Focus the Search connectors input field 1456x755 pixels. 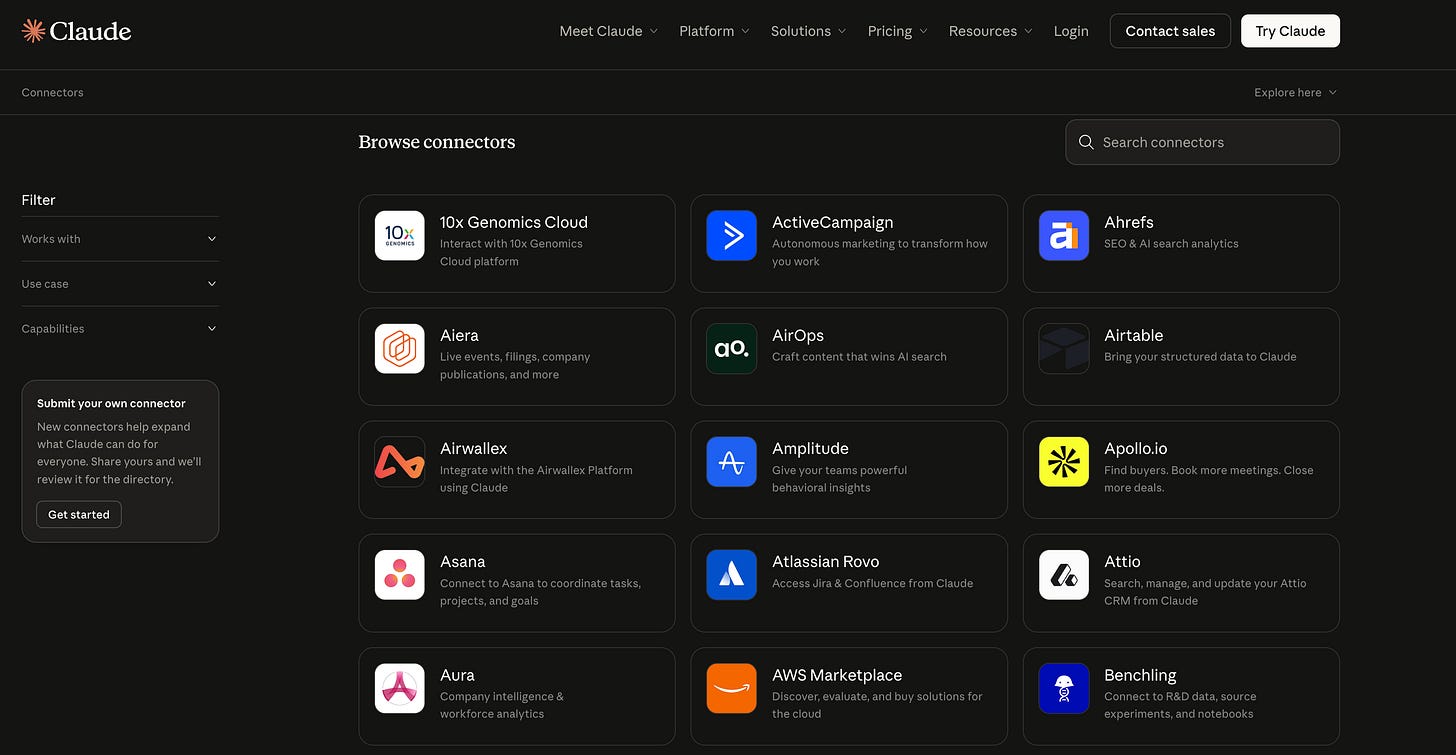[1202, 142]
